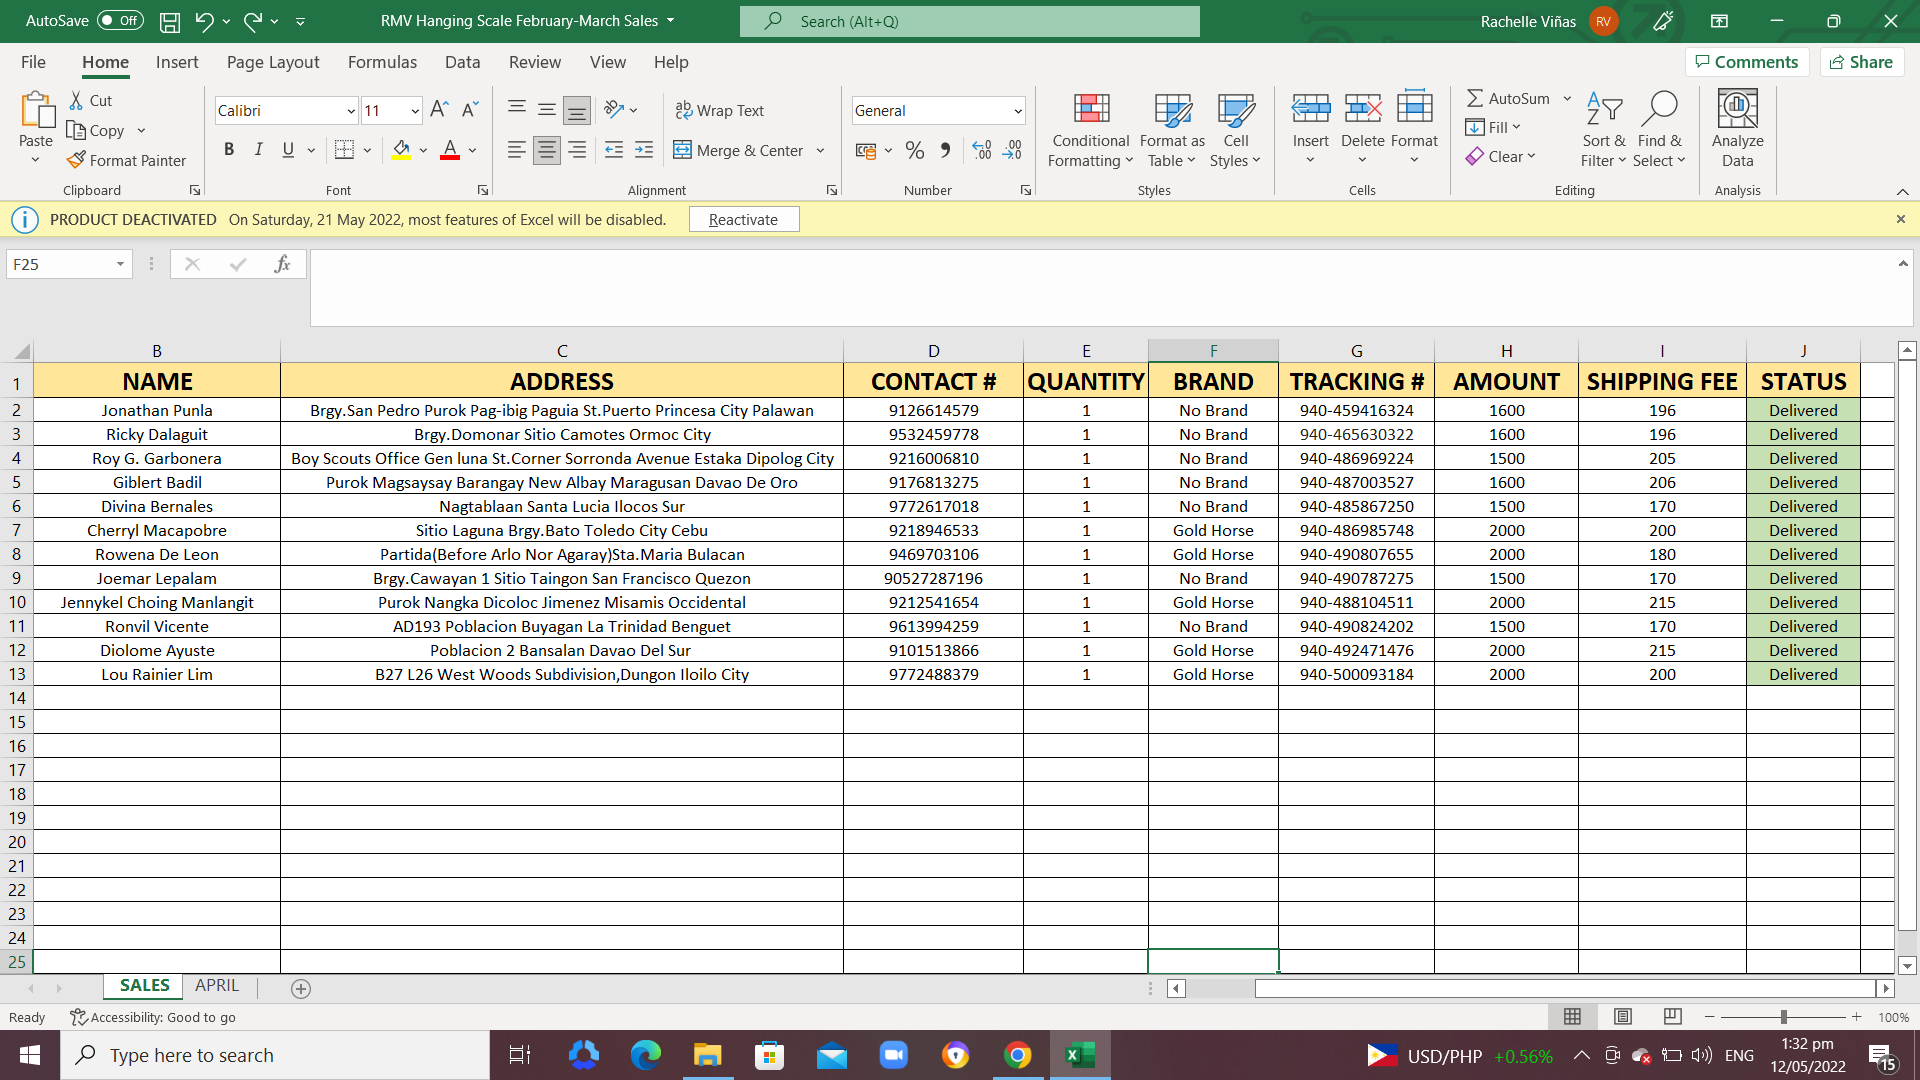Image resolution: width=1920 pixels, height=1080 pixels.
Task: Toggle Bold formatting
Action: (229, 150)
